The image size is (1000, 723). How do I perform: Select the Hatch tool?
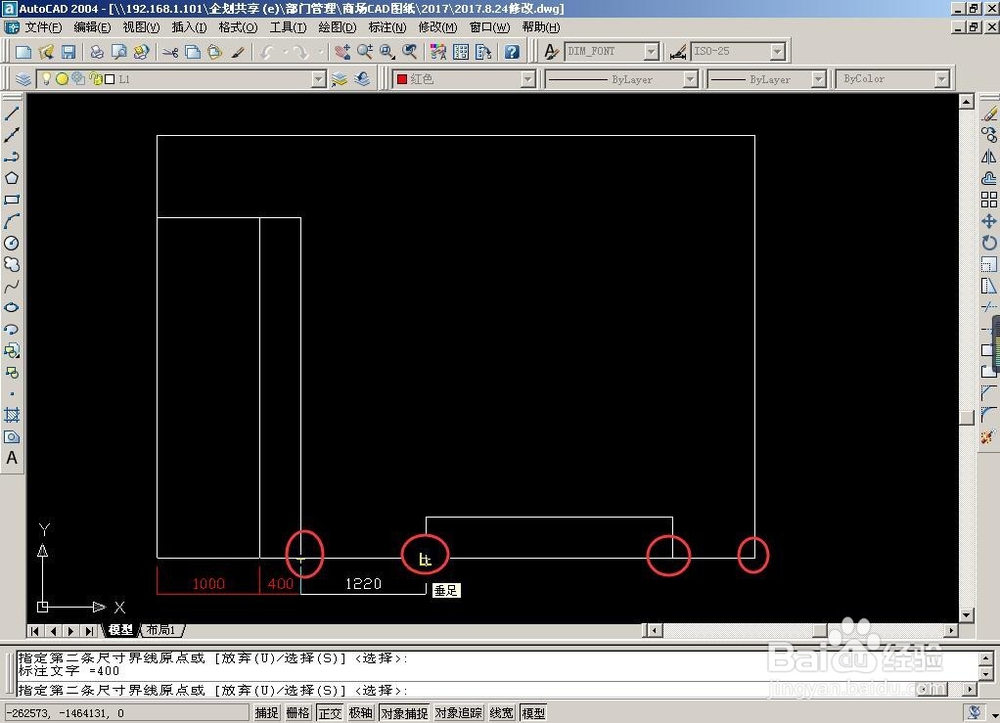(x=11, y=415)
